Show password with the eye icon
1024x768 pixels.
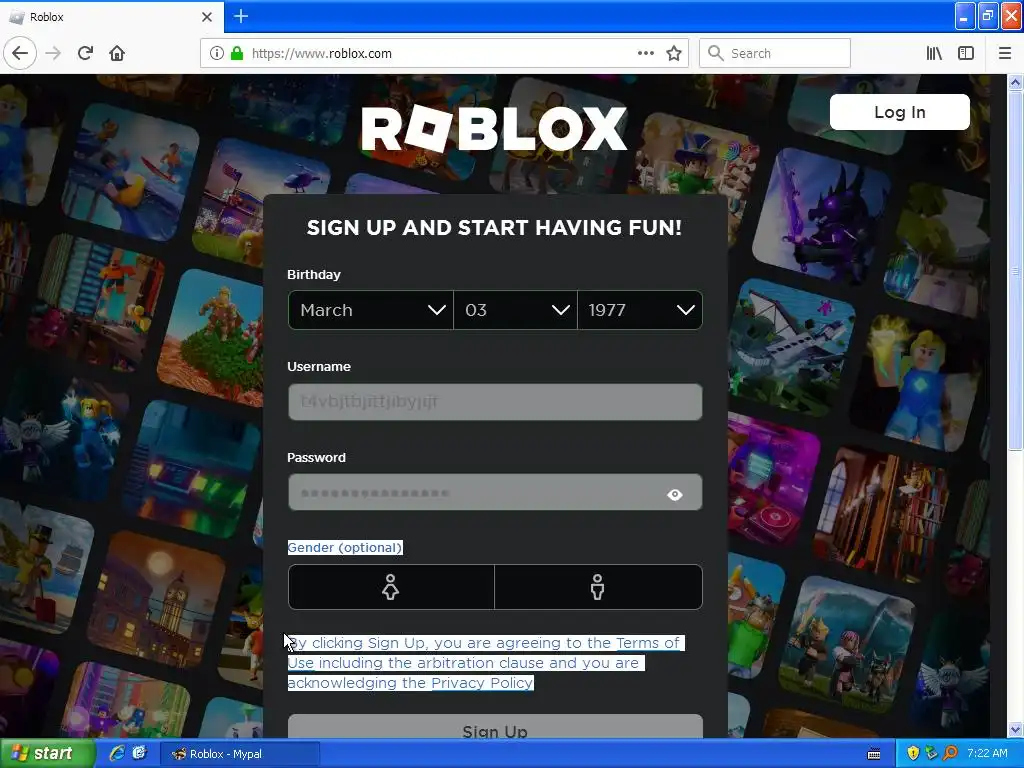[675, 494]
